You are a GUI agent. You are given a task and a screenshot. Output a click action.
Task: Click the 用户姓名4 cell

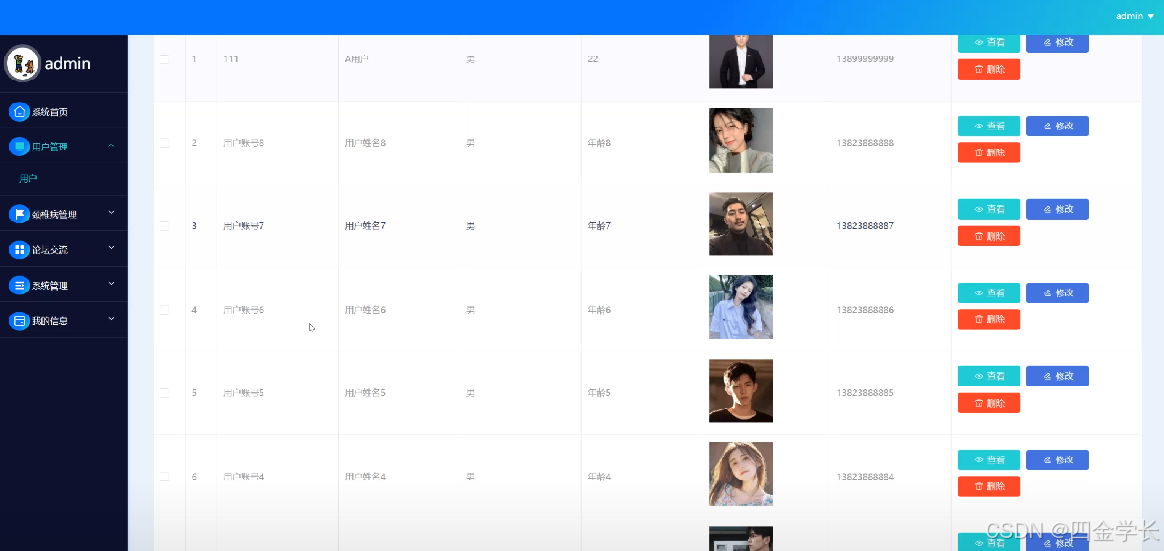[x=365, y=477]
